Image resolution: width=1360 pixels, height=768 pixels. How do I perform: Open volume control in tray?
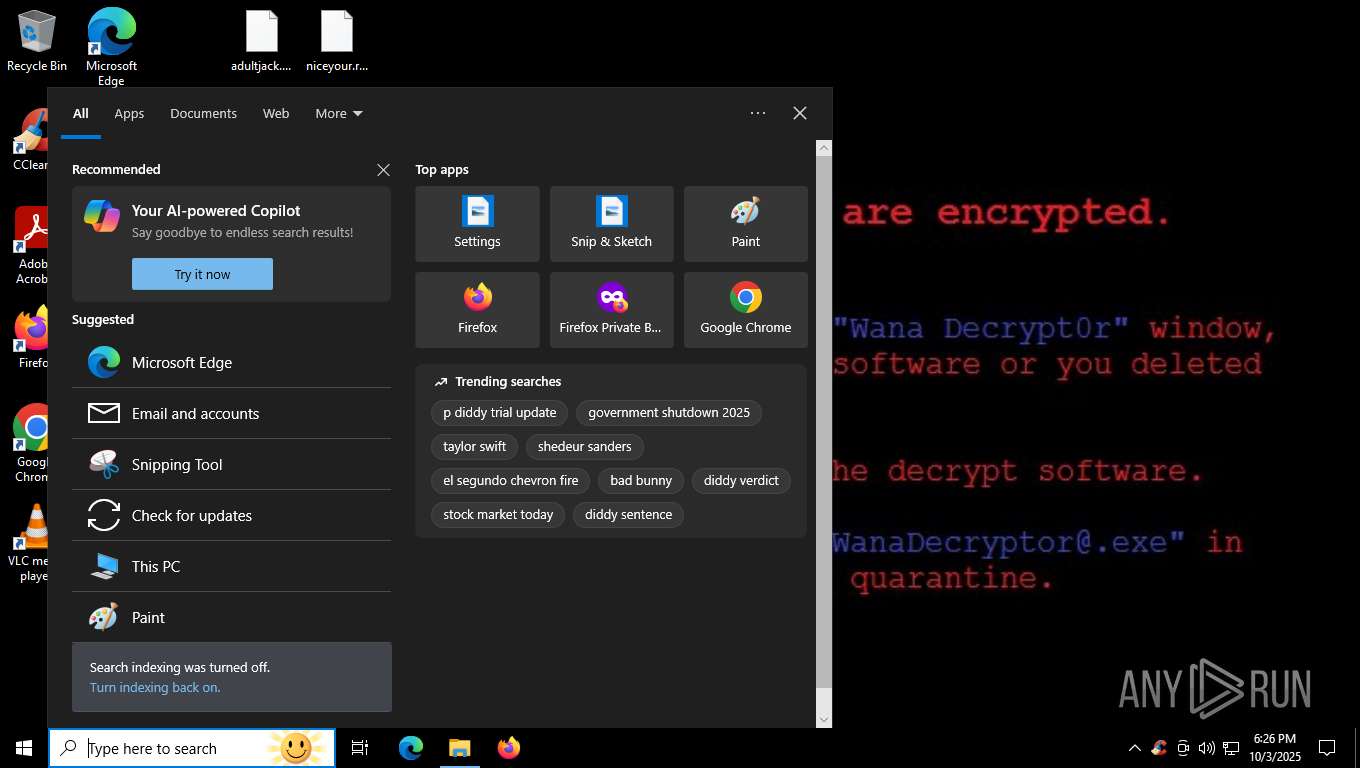point(1207,748)
